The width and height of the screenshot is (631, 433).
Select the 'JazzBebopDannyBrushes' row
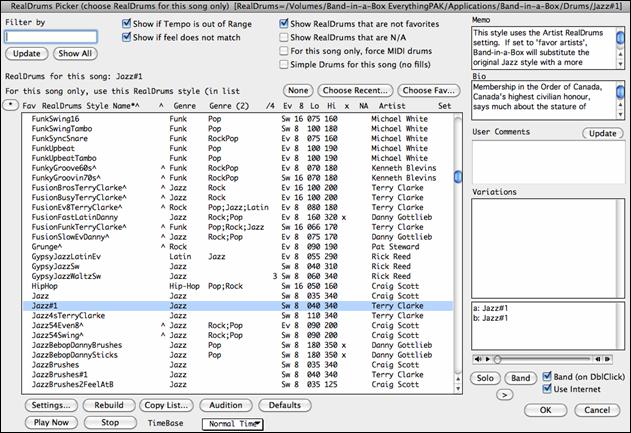coord(237,345)
